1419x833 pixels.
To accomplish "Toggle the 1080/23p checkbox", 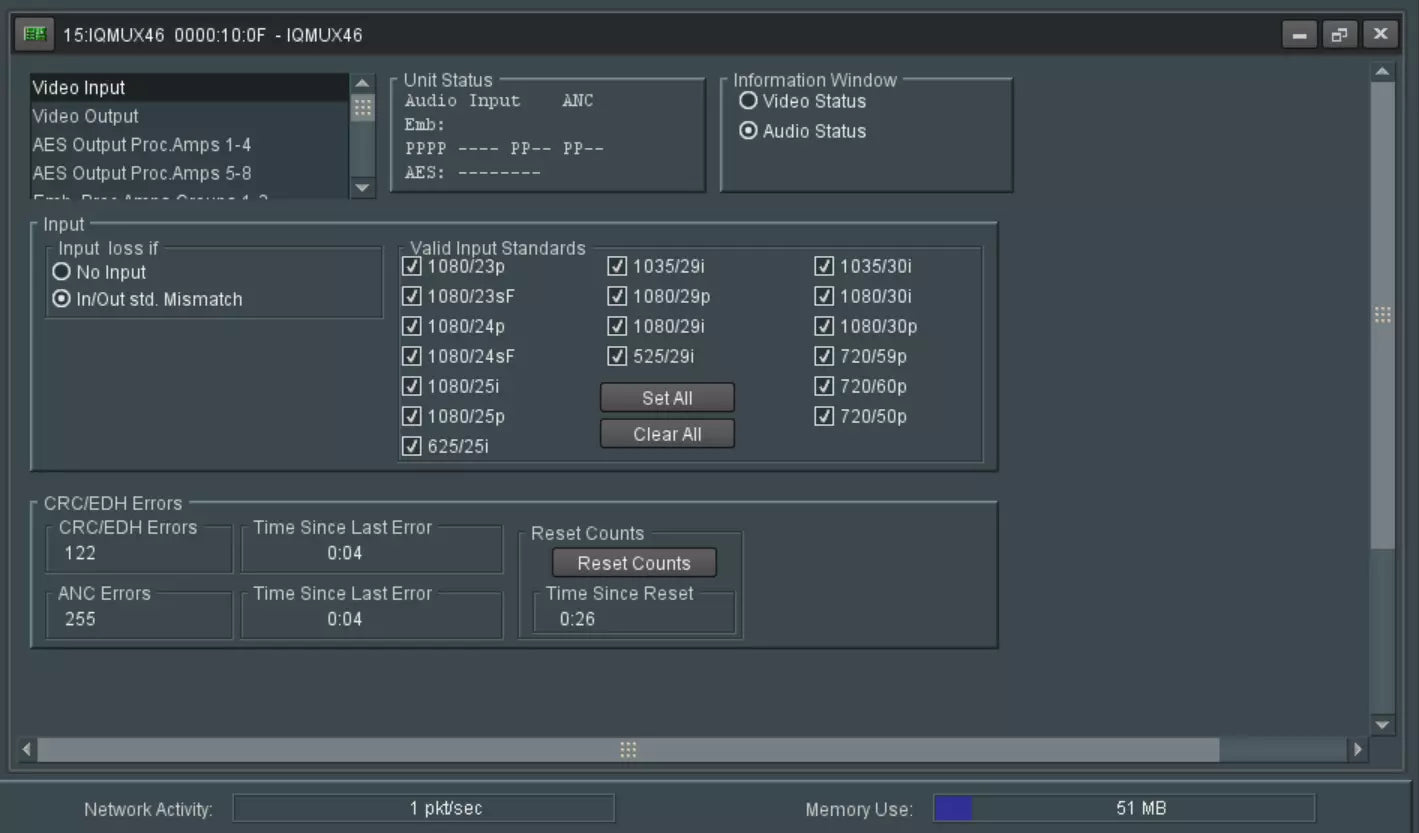I will tap(412, 267).
